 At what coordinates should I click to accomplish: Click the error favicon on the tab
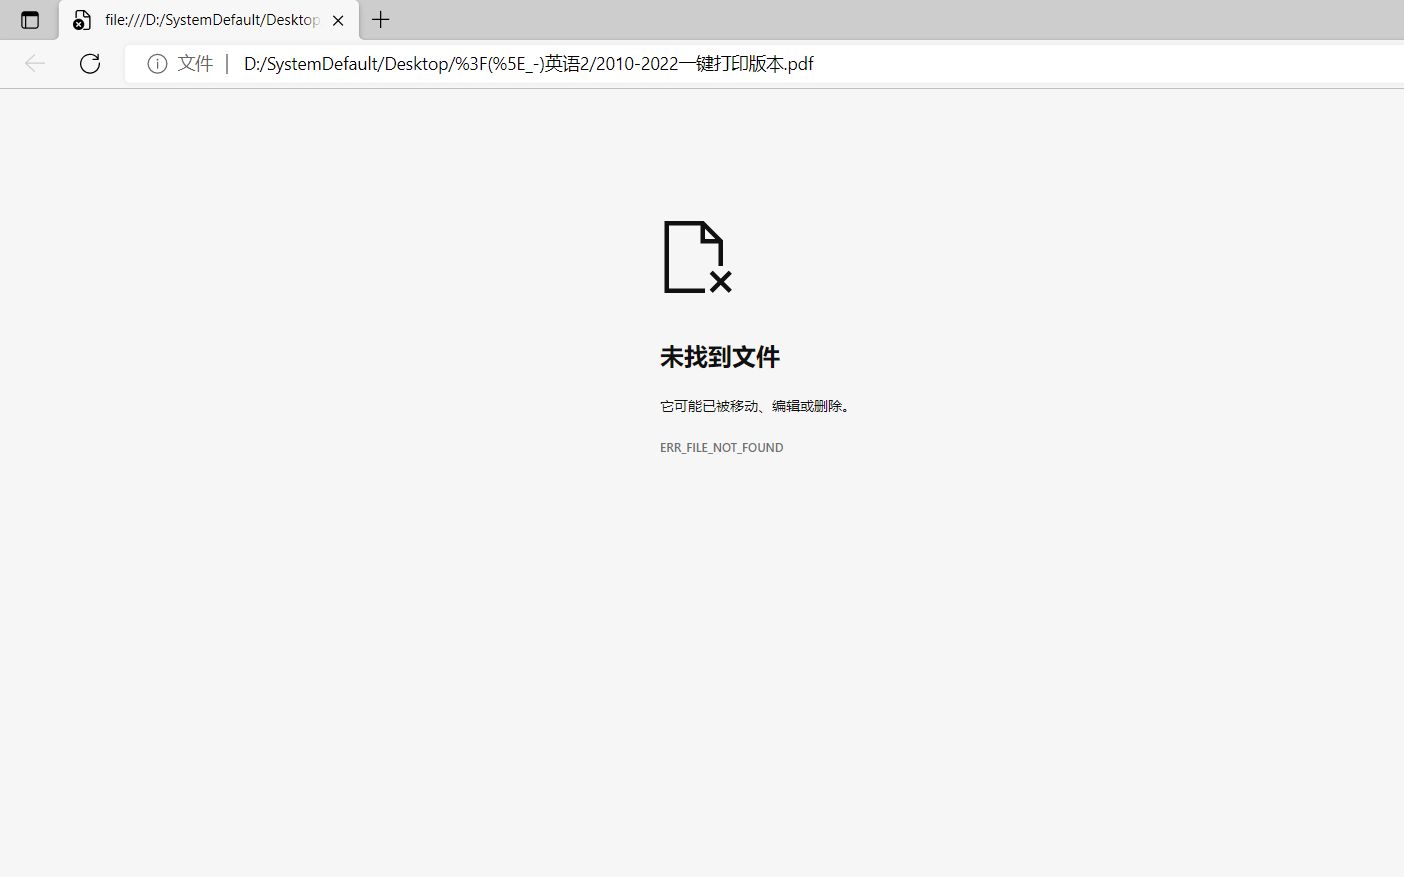pos(81,20)
